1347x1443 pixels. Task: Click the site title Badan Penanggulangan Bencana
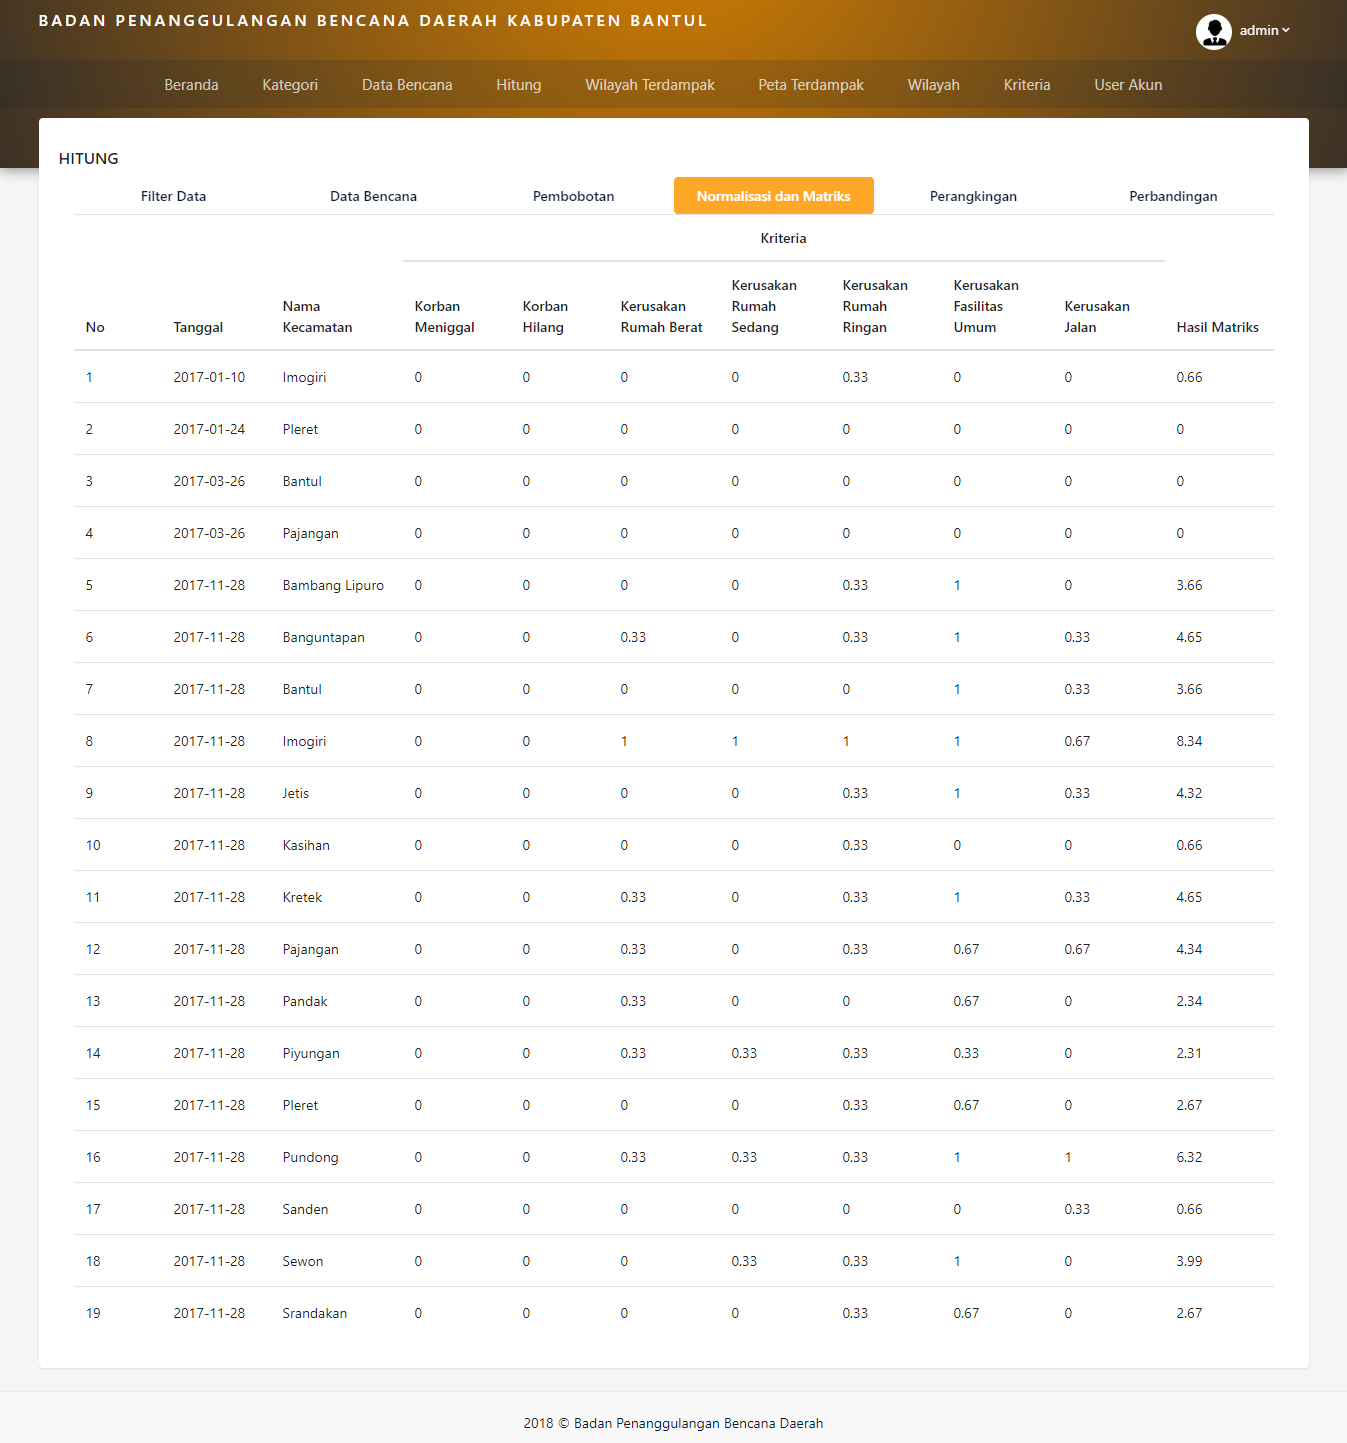pos(372,21)
